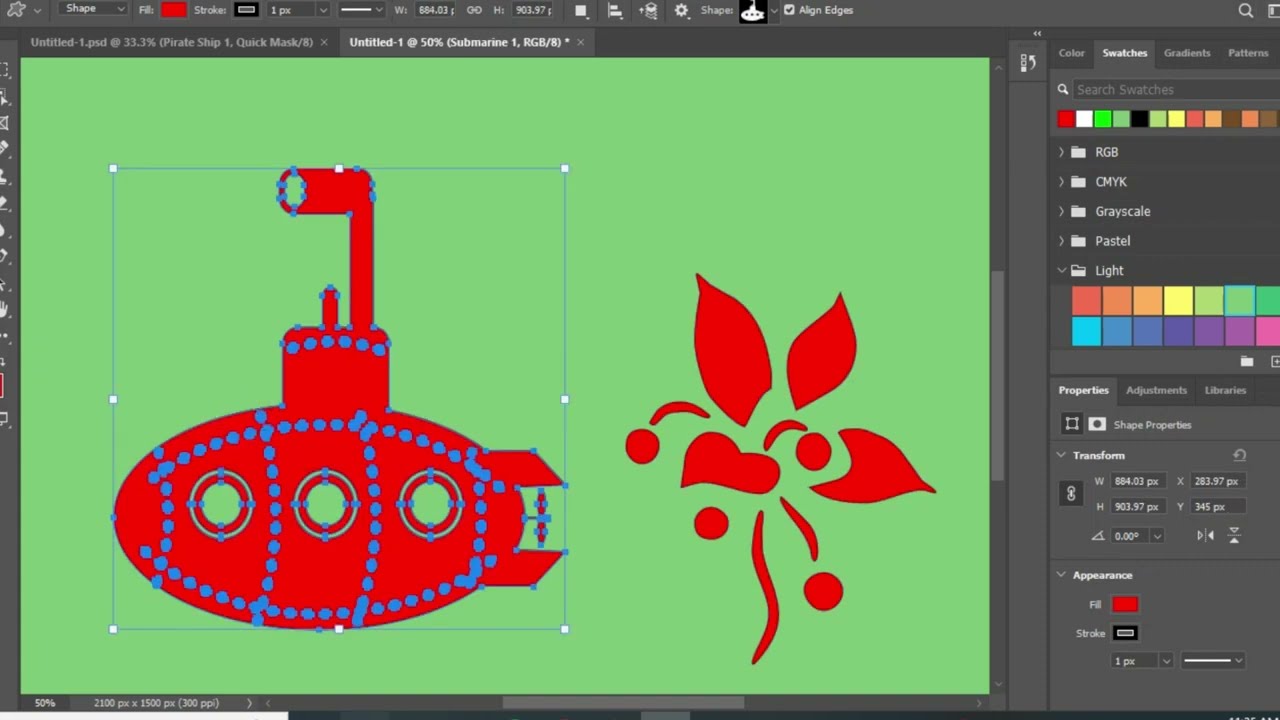Click the link width and height icon
The width and height of the screenshot is (1280, 720).
tap(474, 10)
